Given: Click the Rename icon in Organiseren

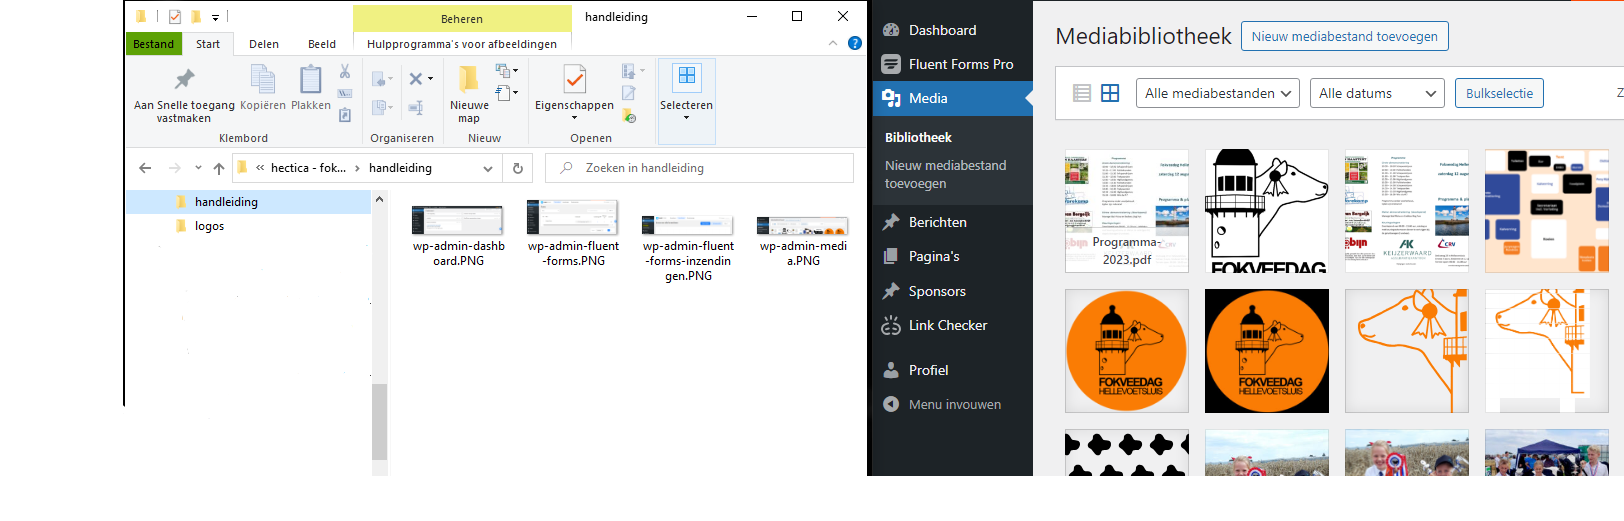Looking at the screenshot, I should [416, 107].
